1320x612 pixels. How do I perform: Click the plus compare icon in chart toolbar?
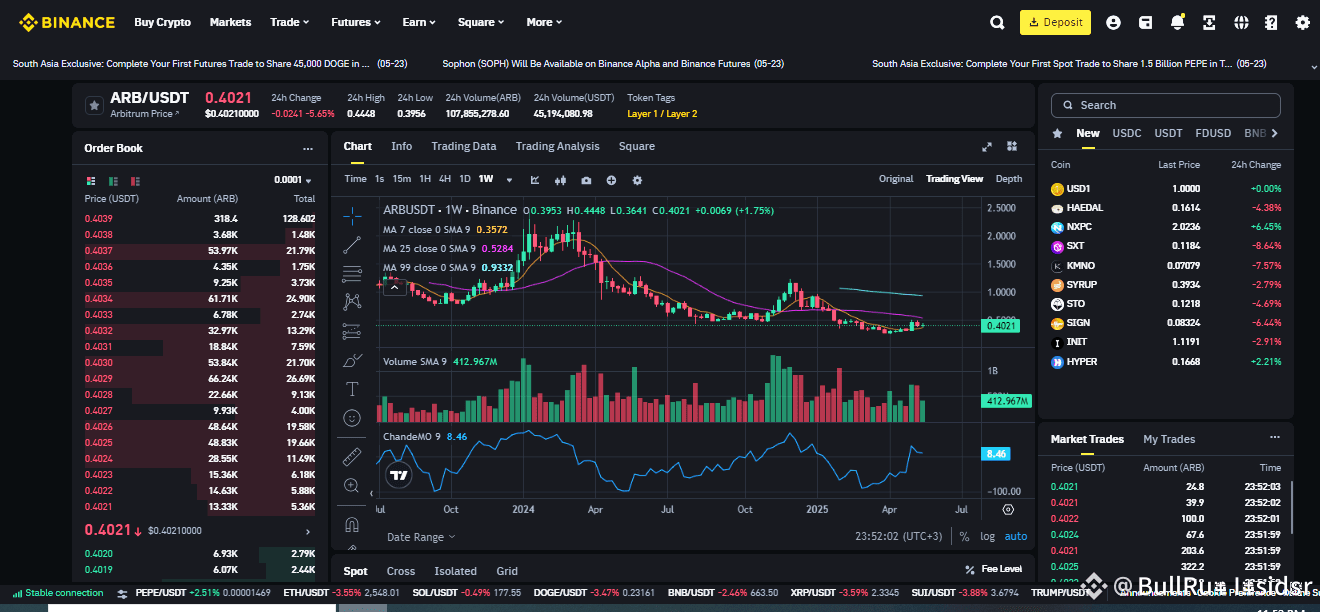pos(611,180)
